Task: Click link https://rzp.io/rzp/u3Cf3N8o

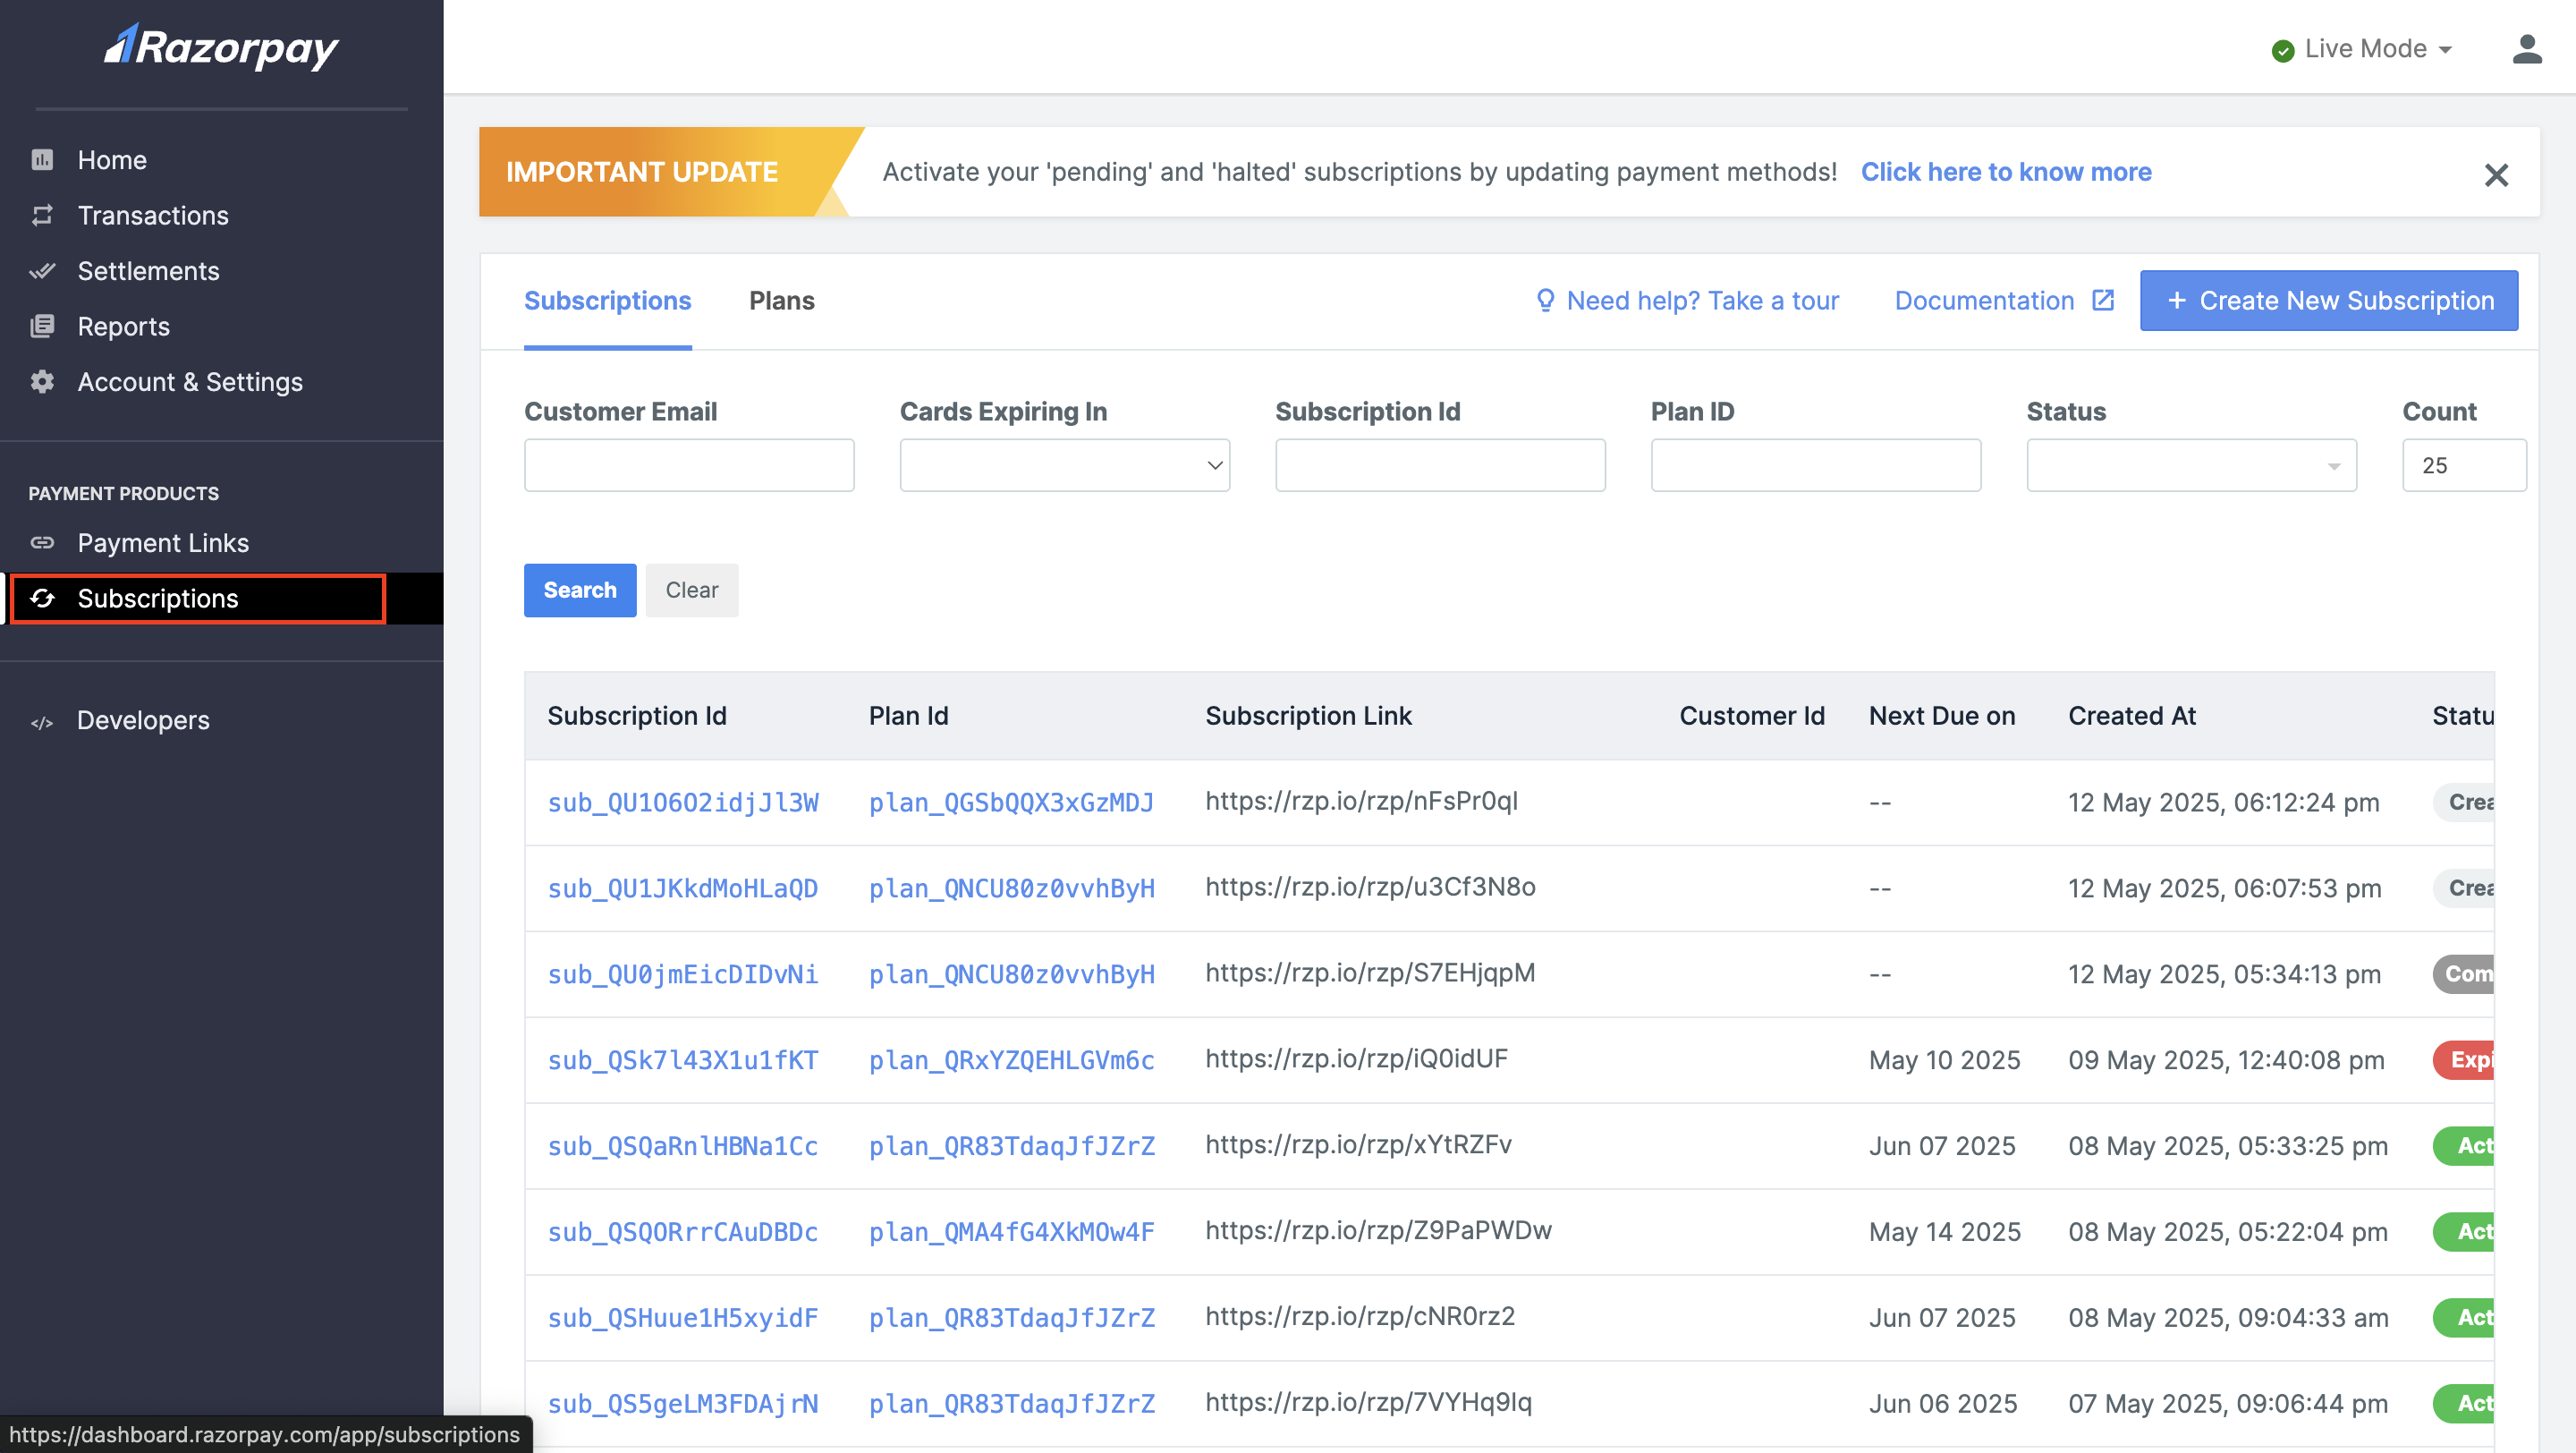Action: pos(1370,887)
